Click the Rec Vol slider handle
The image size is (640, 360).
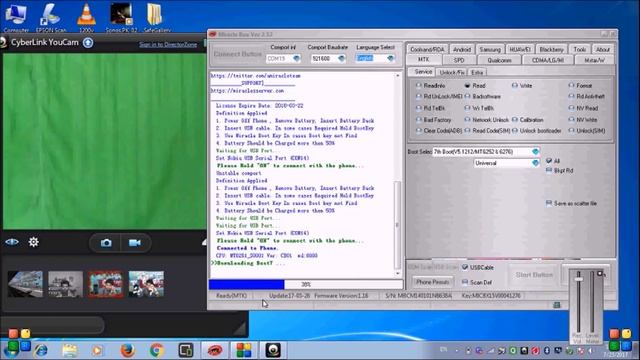[x=578, y=279]
